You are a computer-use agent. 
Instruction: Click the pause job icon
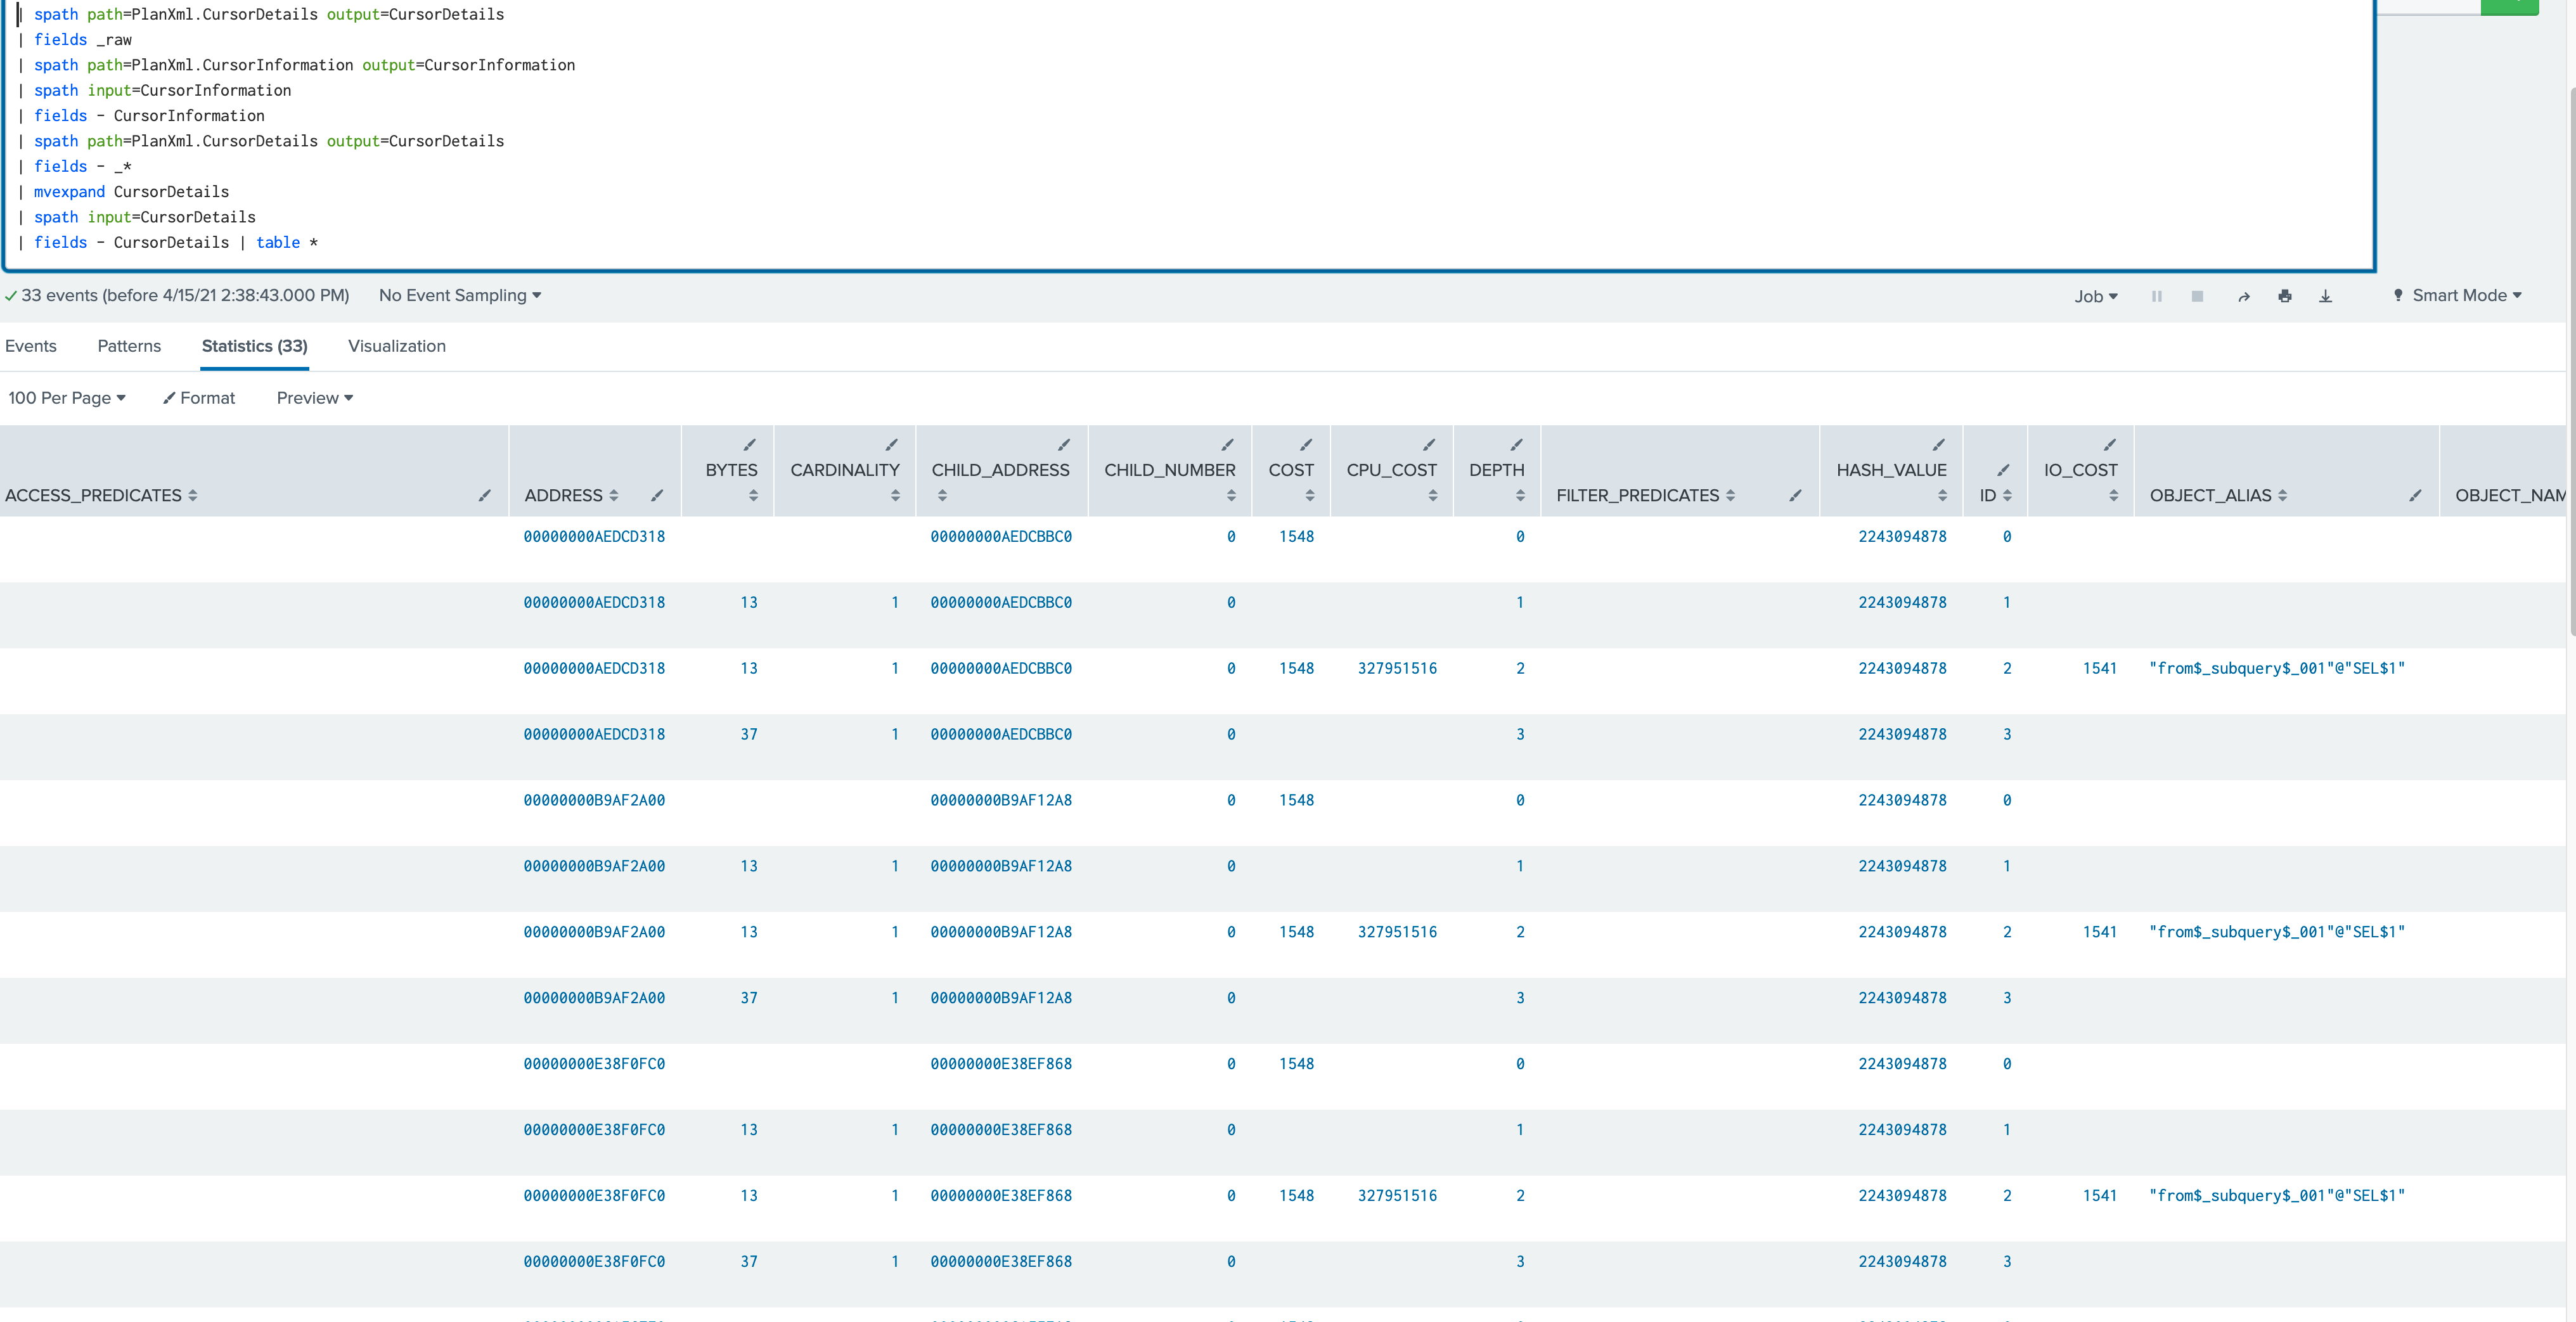2157,296
